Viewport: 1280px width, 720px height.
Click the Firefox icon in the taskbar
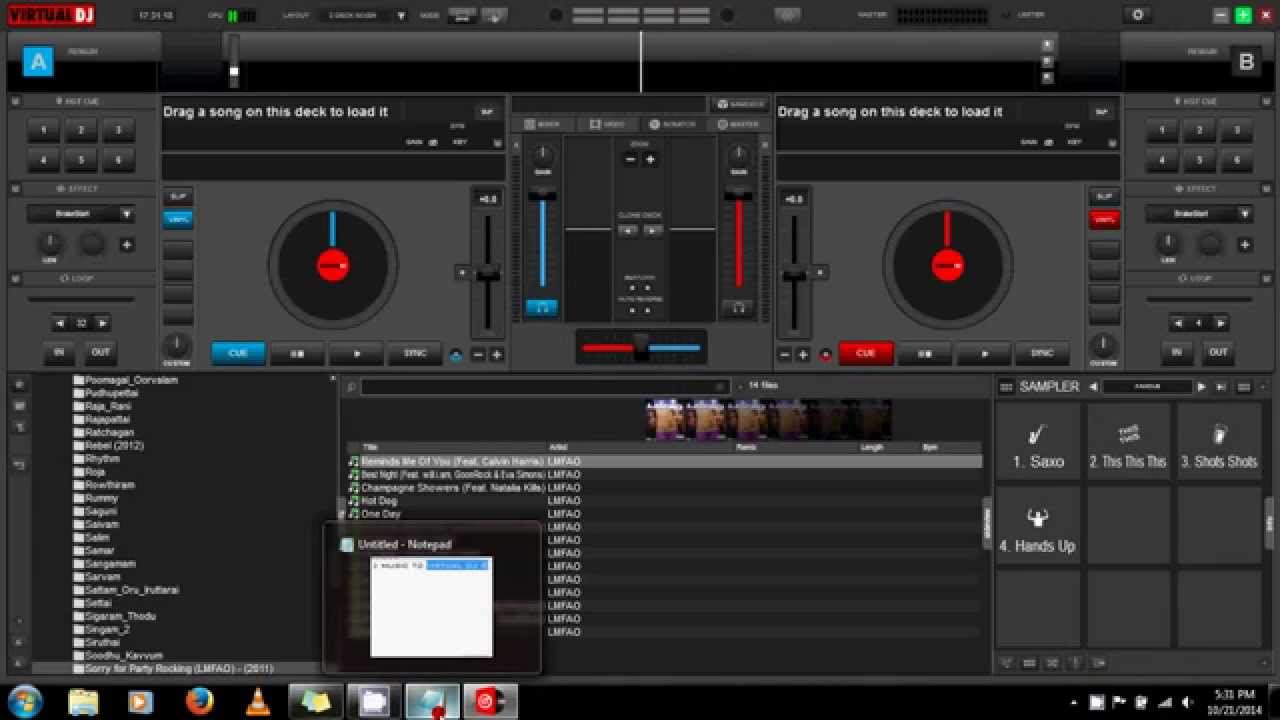point(200,702)
